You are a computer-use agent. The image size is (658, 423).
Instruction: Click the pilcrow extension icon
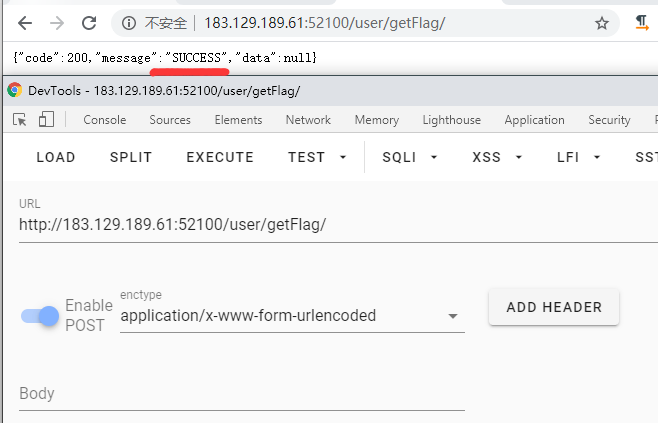642,22
